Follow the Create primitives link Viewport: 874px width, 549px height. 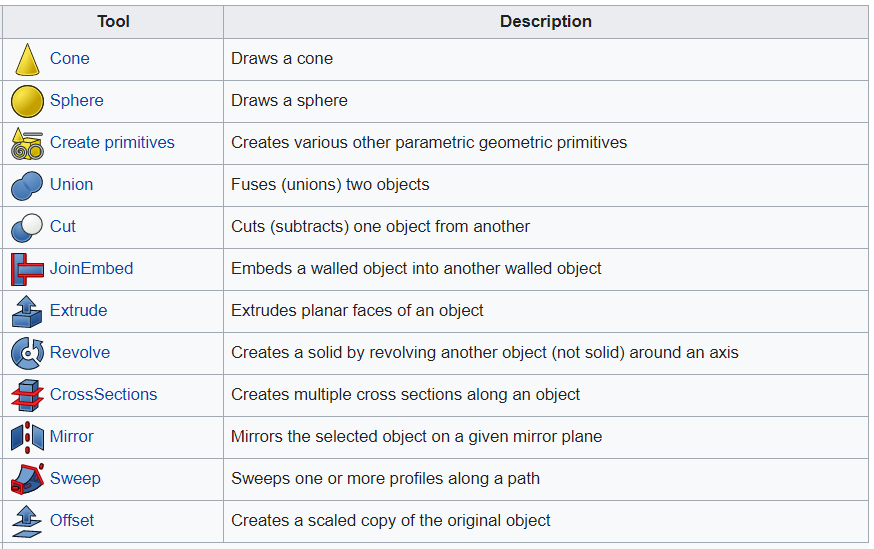coord(112,143)
